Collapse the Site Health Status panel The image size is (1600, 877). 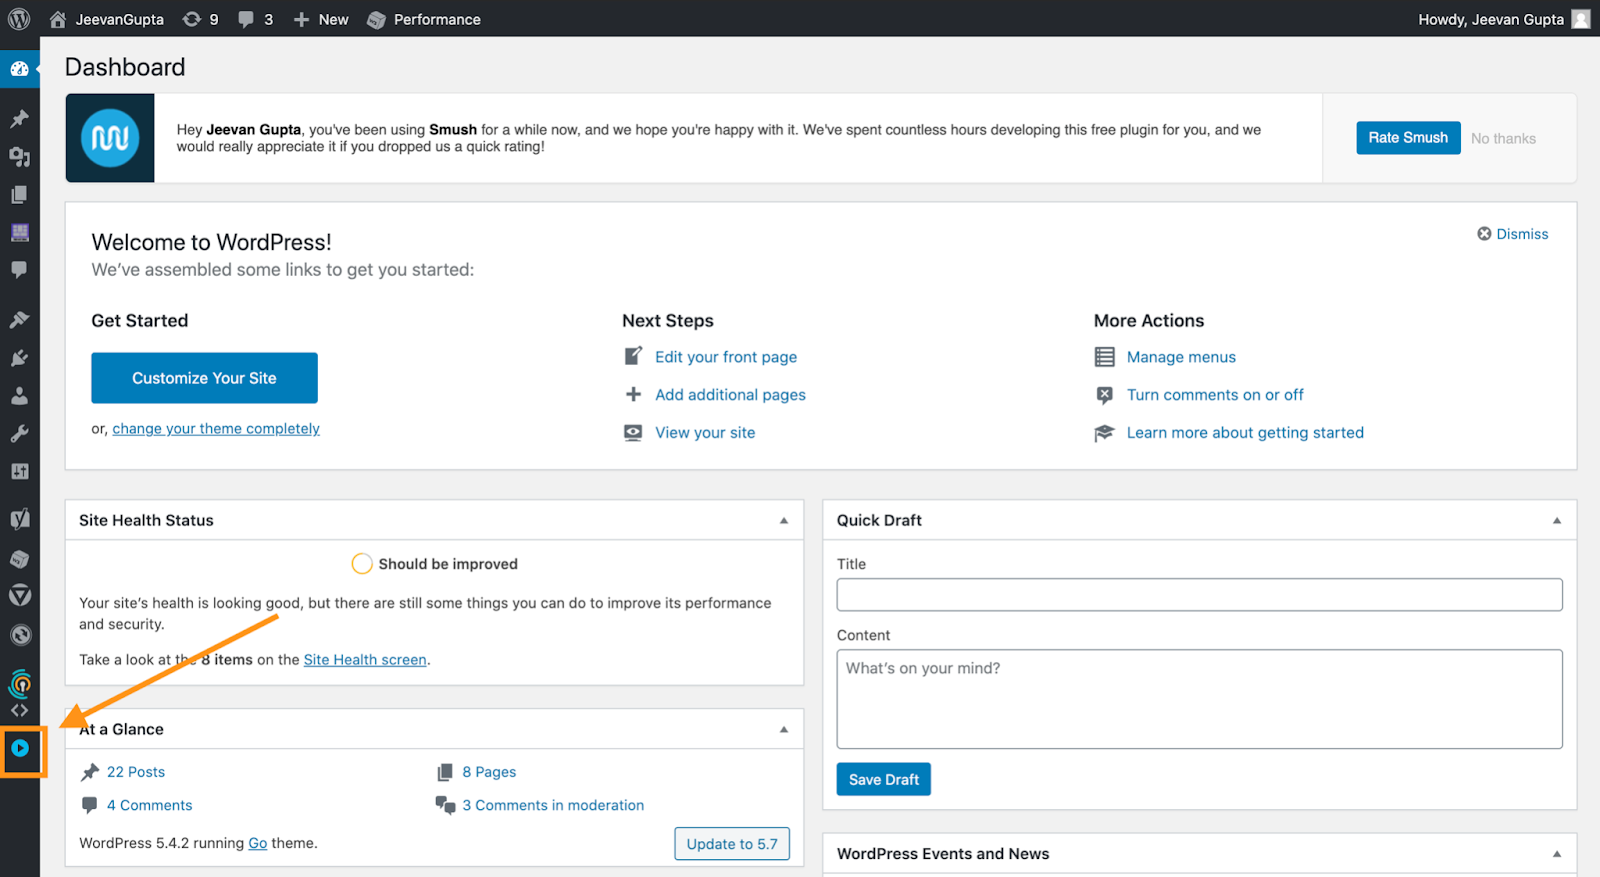point(784,520)
